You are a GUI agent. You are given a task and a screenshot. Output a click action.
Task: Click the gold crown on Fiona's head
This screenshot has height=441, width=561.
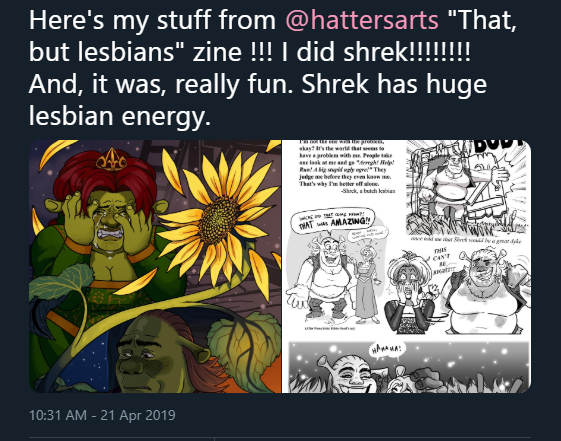pos(111,160)
